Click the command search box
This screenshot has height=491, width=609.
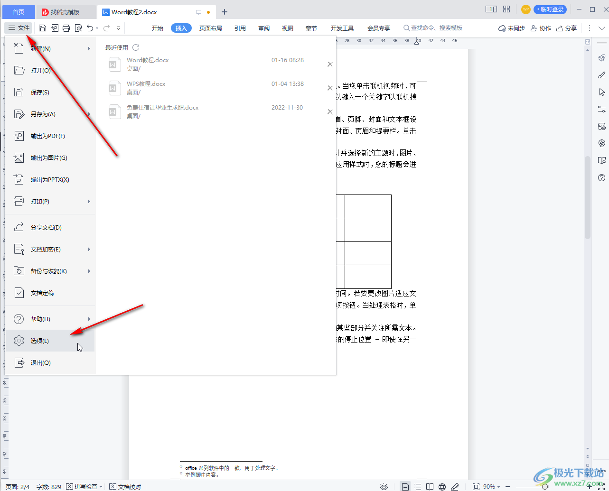(433, 28)
